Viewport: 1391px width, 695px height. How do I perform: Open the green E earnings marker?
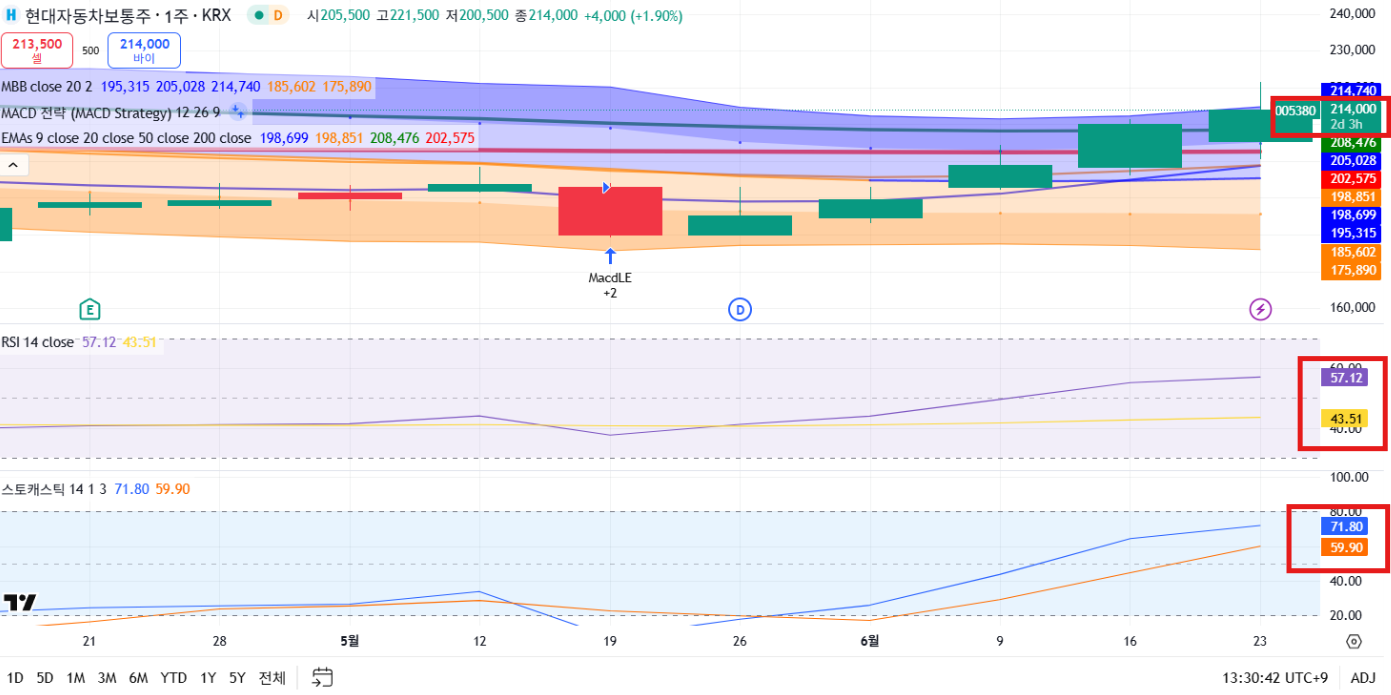90,309
